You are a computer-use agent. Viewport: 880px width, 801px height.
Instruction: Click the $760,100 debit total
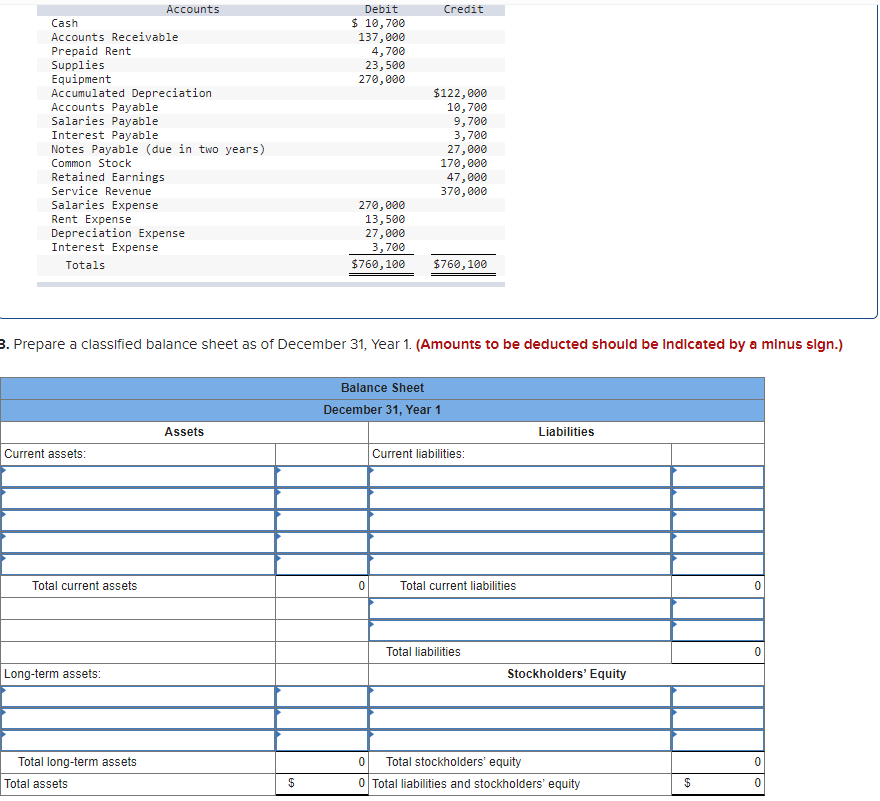(x=378, y=264)
